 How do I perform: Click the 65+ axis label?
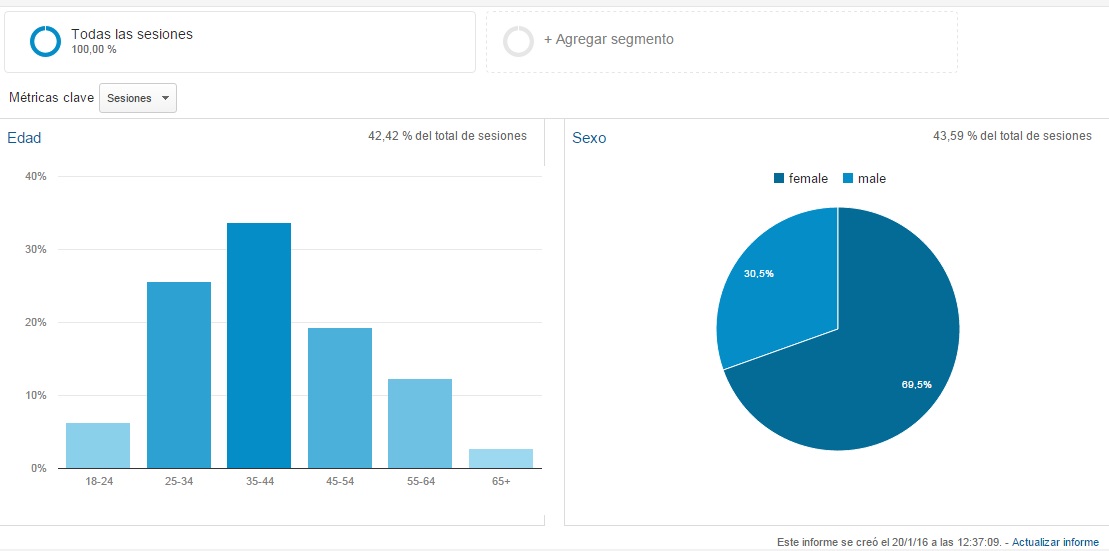coord(501,481)
